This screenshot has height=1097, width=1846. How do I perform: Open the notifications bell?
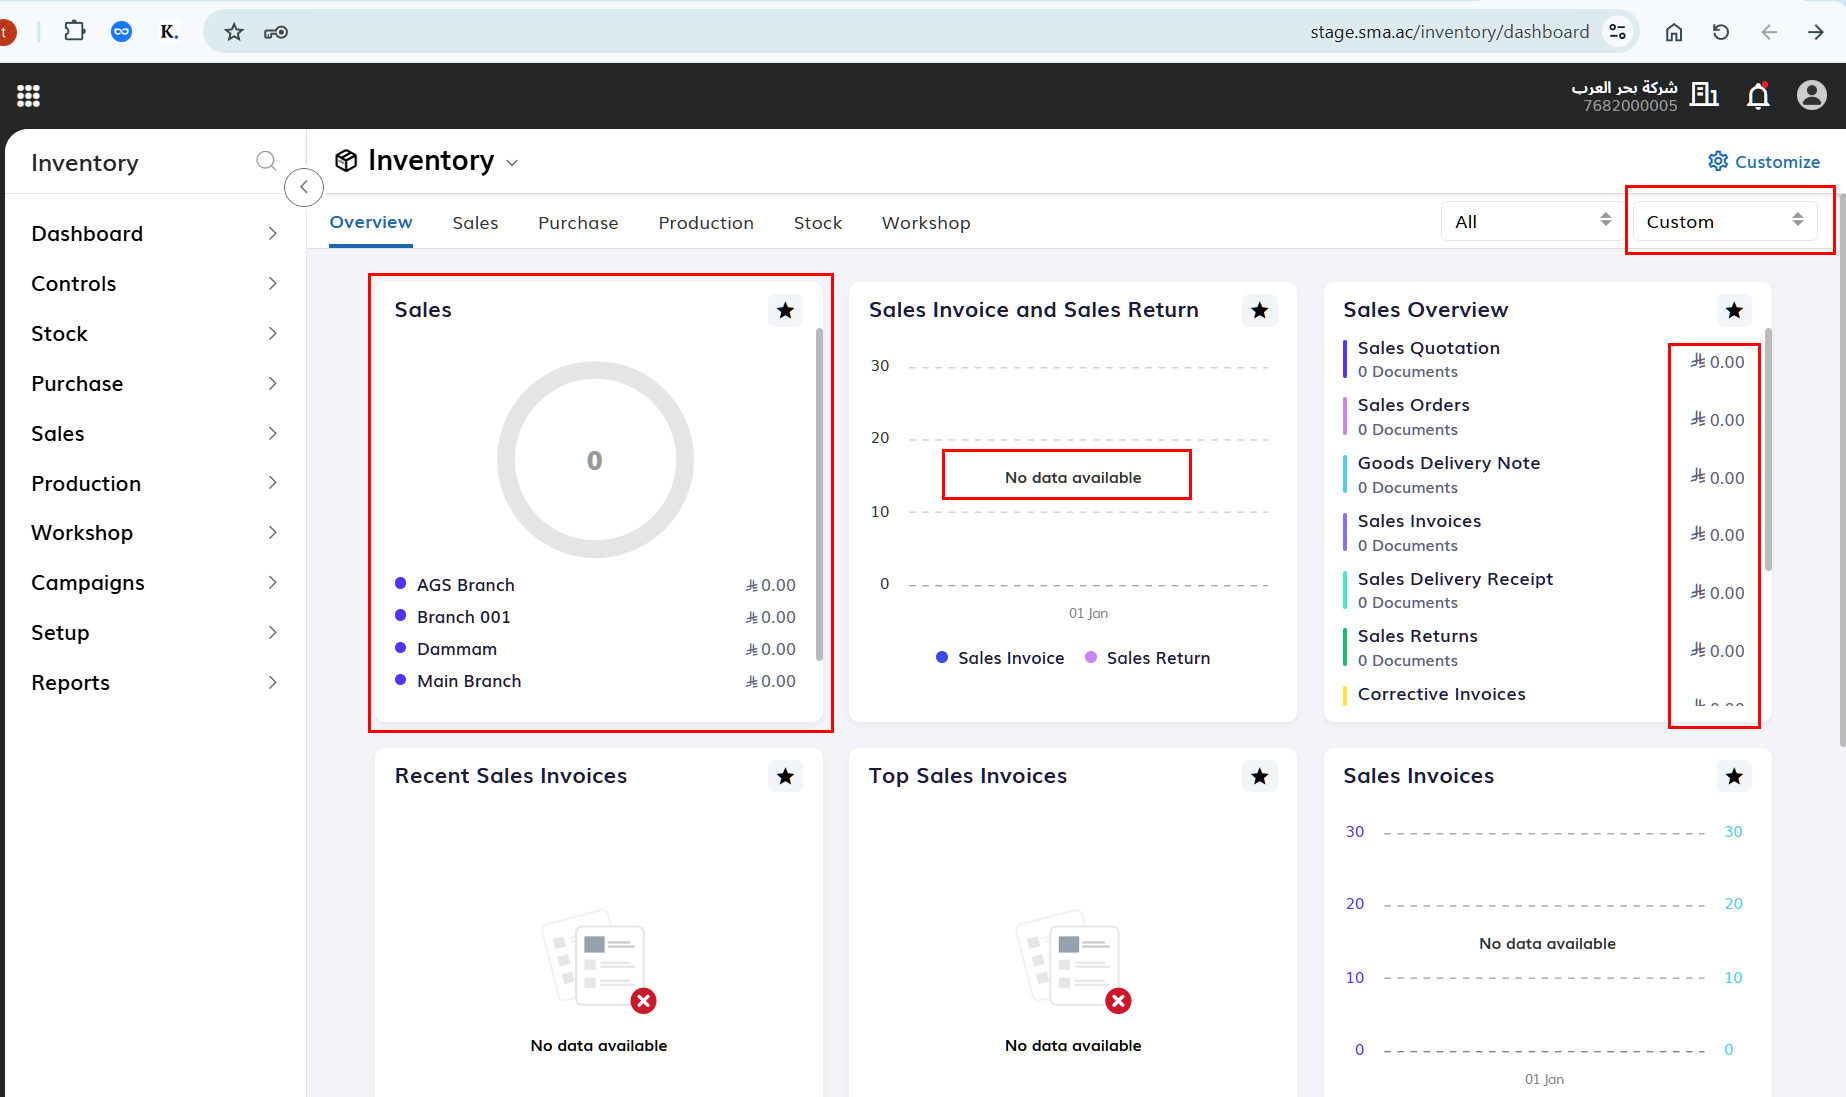click(1758, 96)
